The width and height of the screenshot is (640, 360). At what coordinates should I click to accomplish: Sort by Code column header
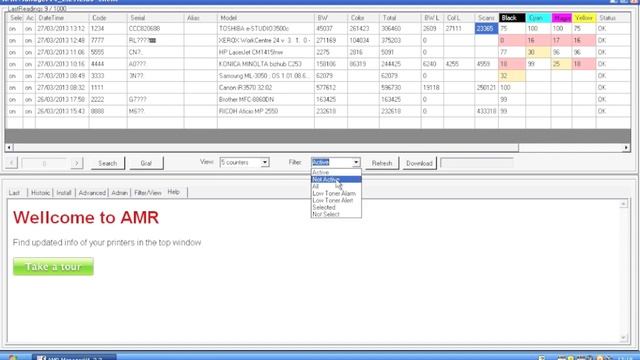coord(108,18)
